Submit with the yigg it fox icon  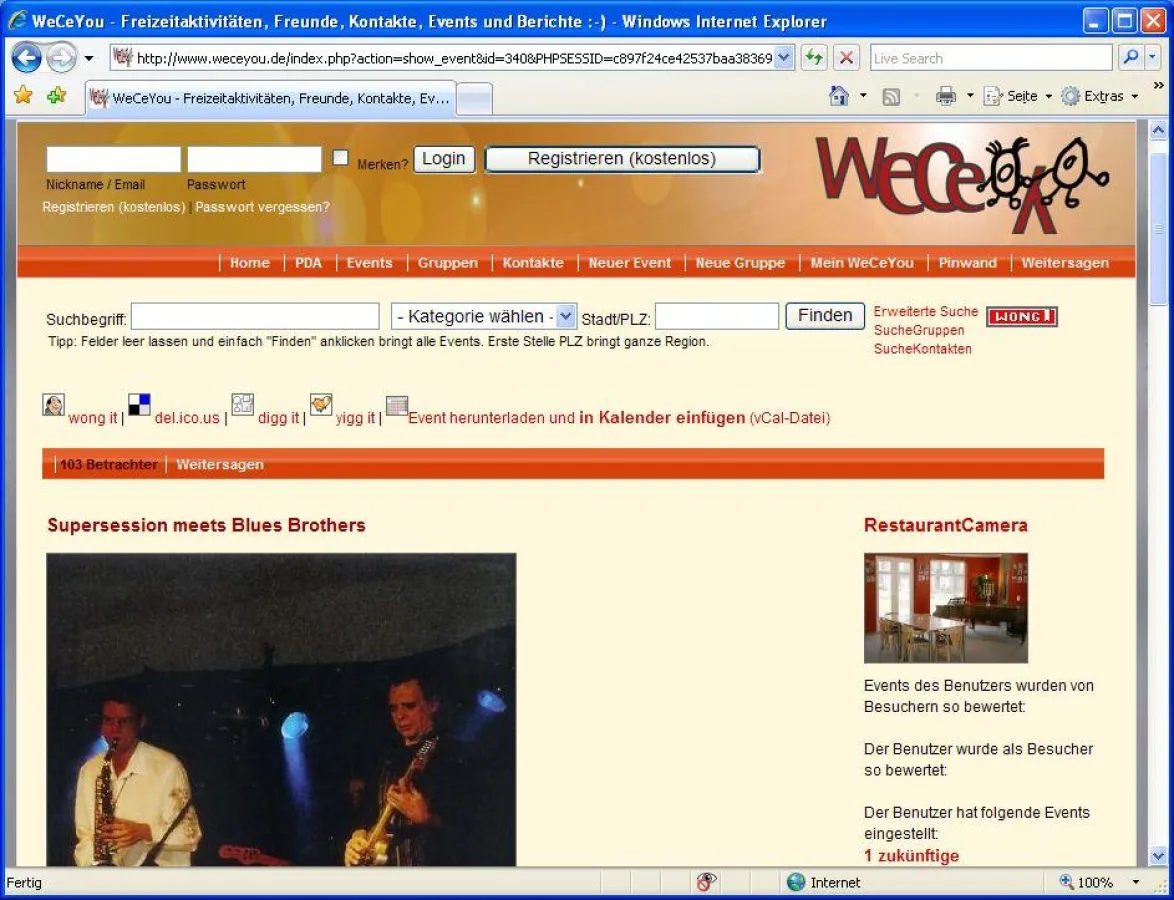tap(320, 404)
